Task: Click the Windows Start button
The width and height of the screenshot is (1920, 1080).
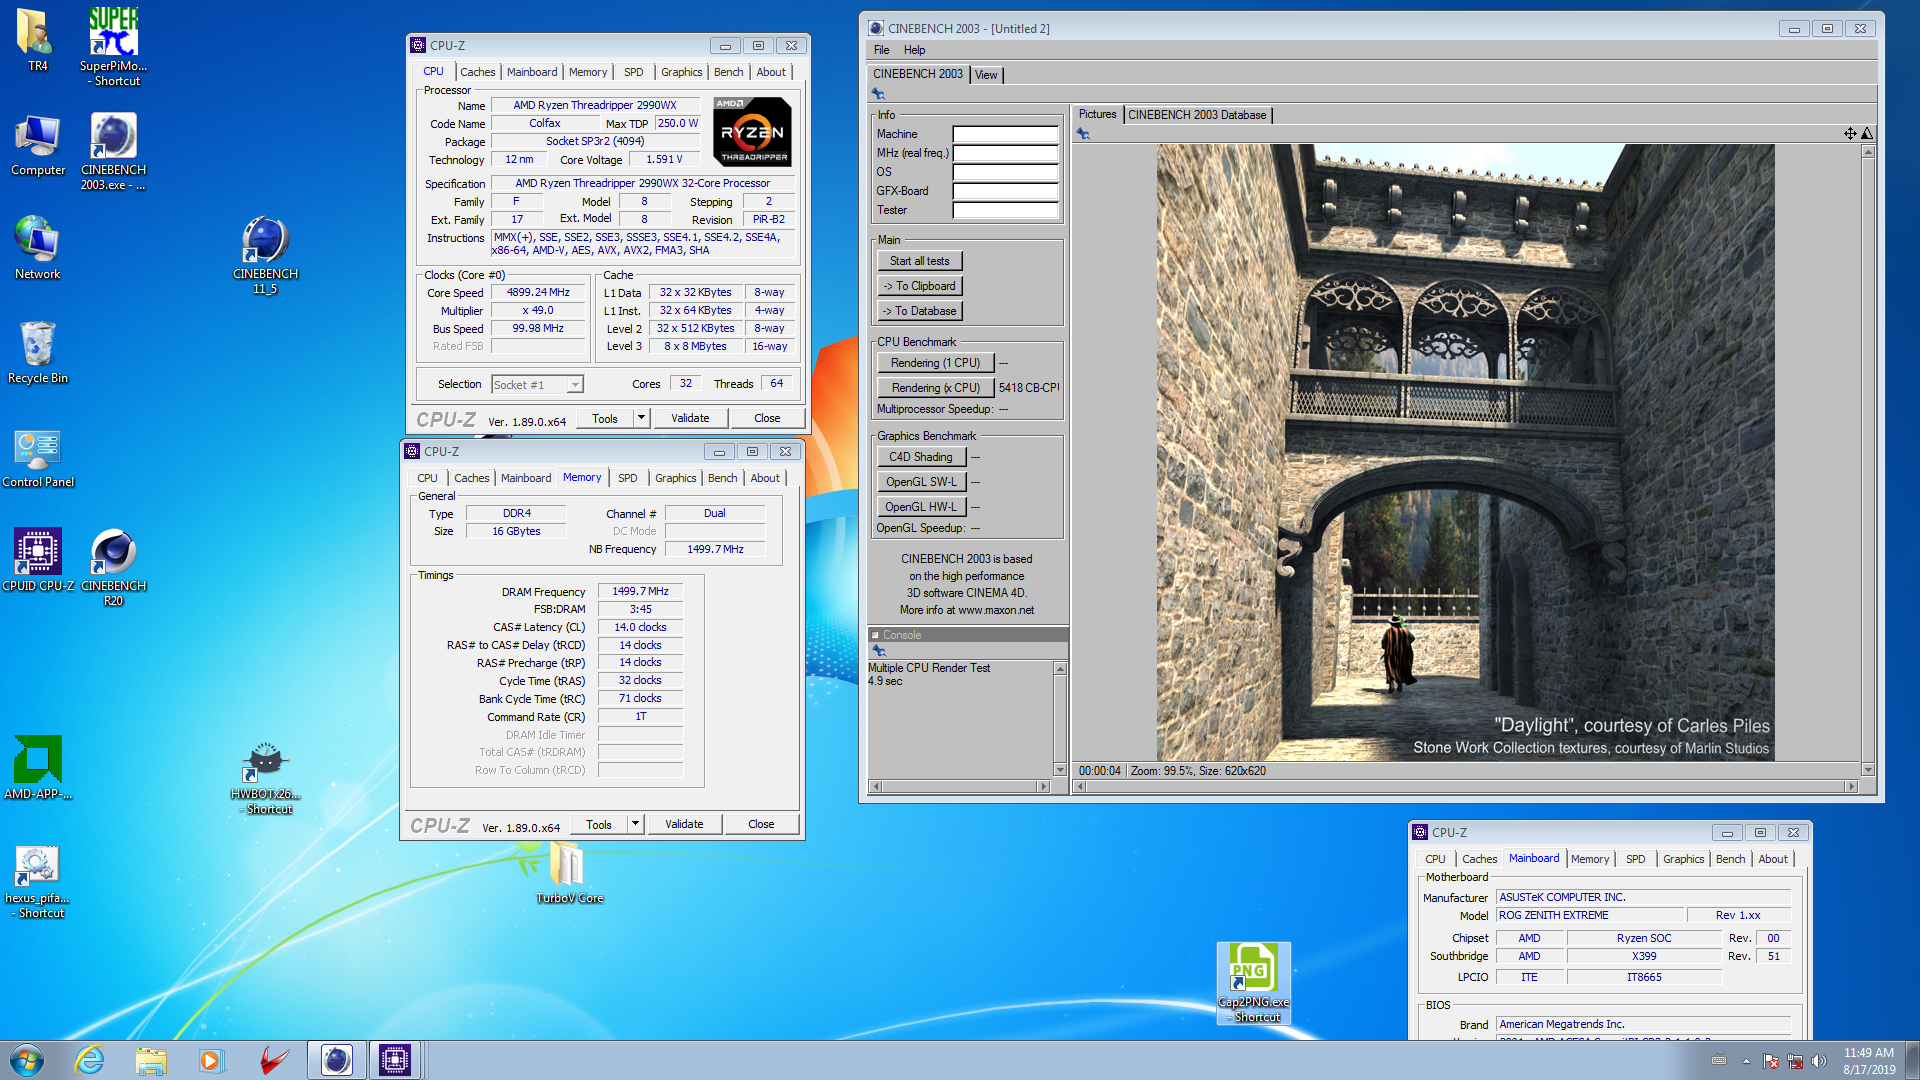Action: [27, 1060]
